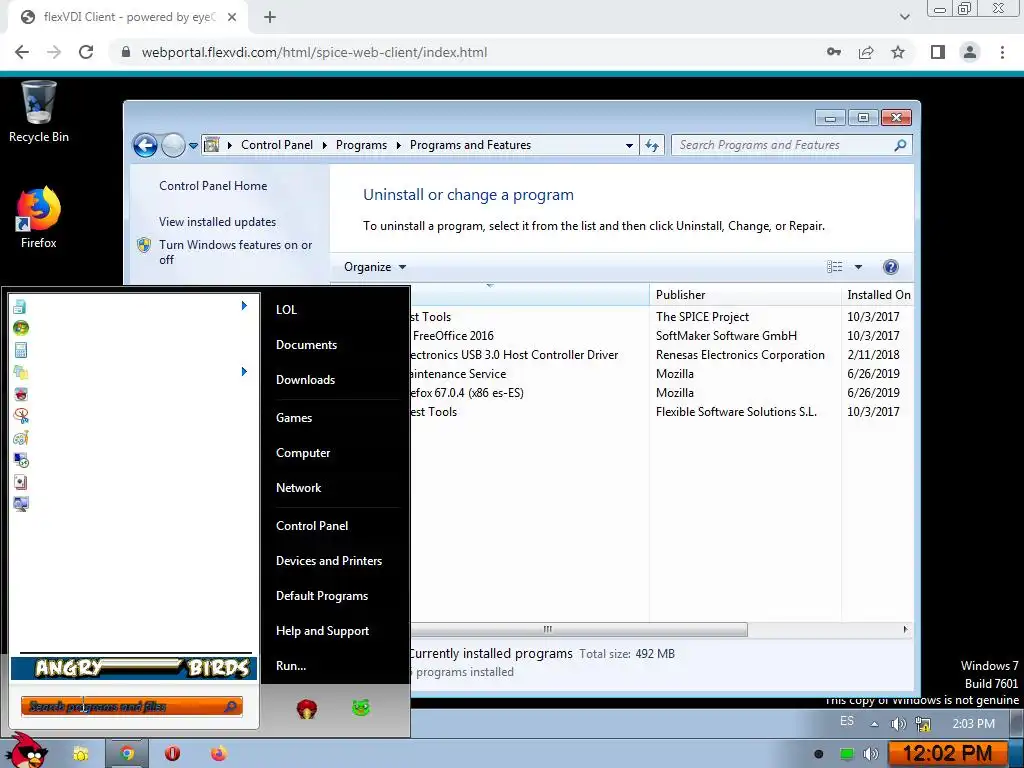Open Chrome profile avatar icon
1024x768 pixels.
970,52
